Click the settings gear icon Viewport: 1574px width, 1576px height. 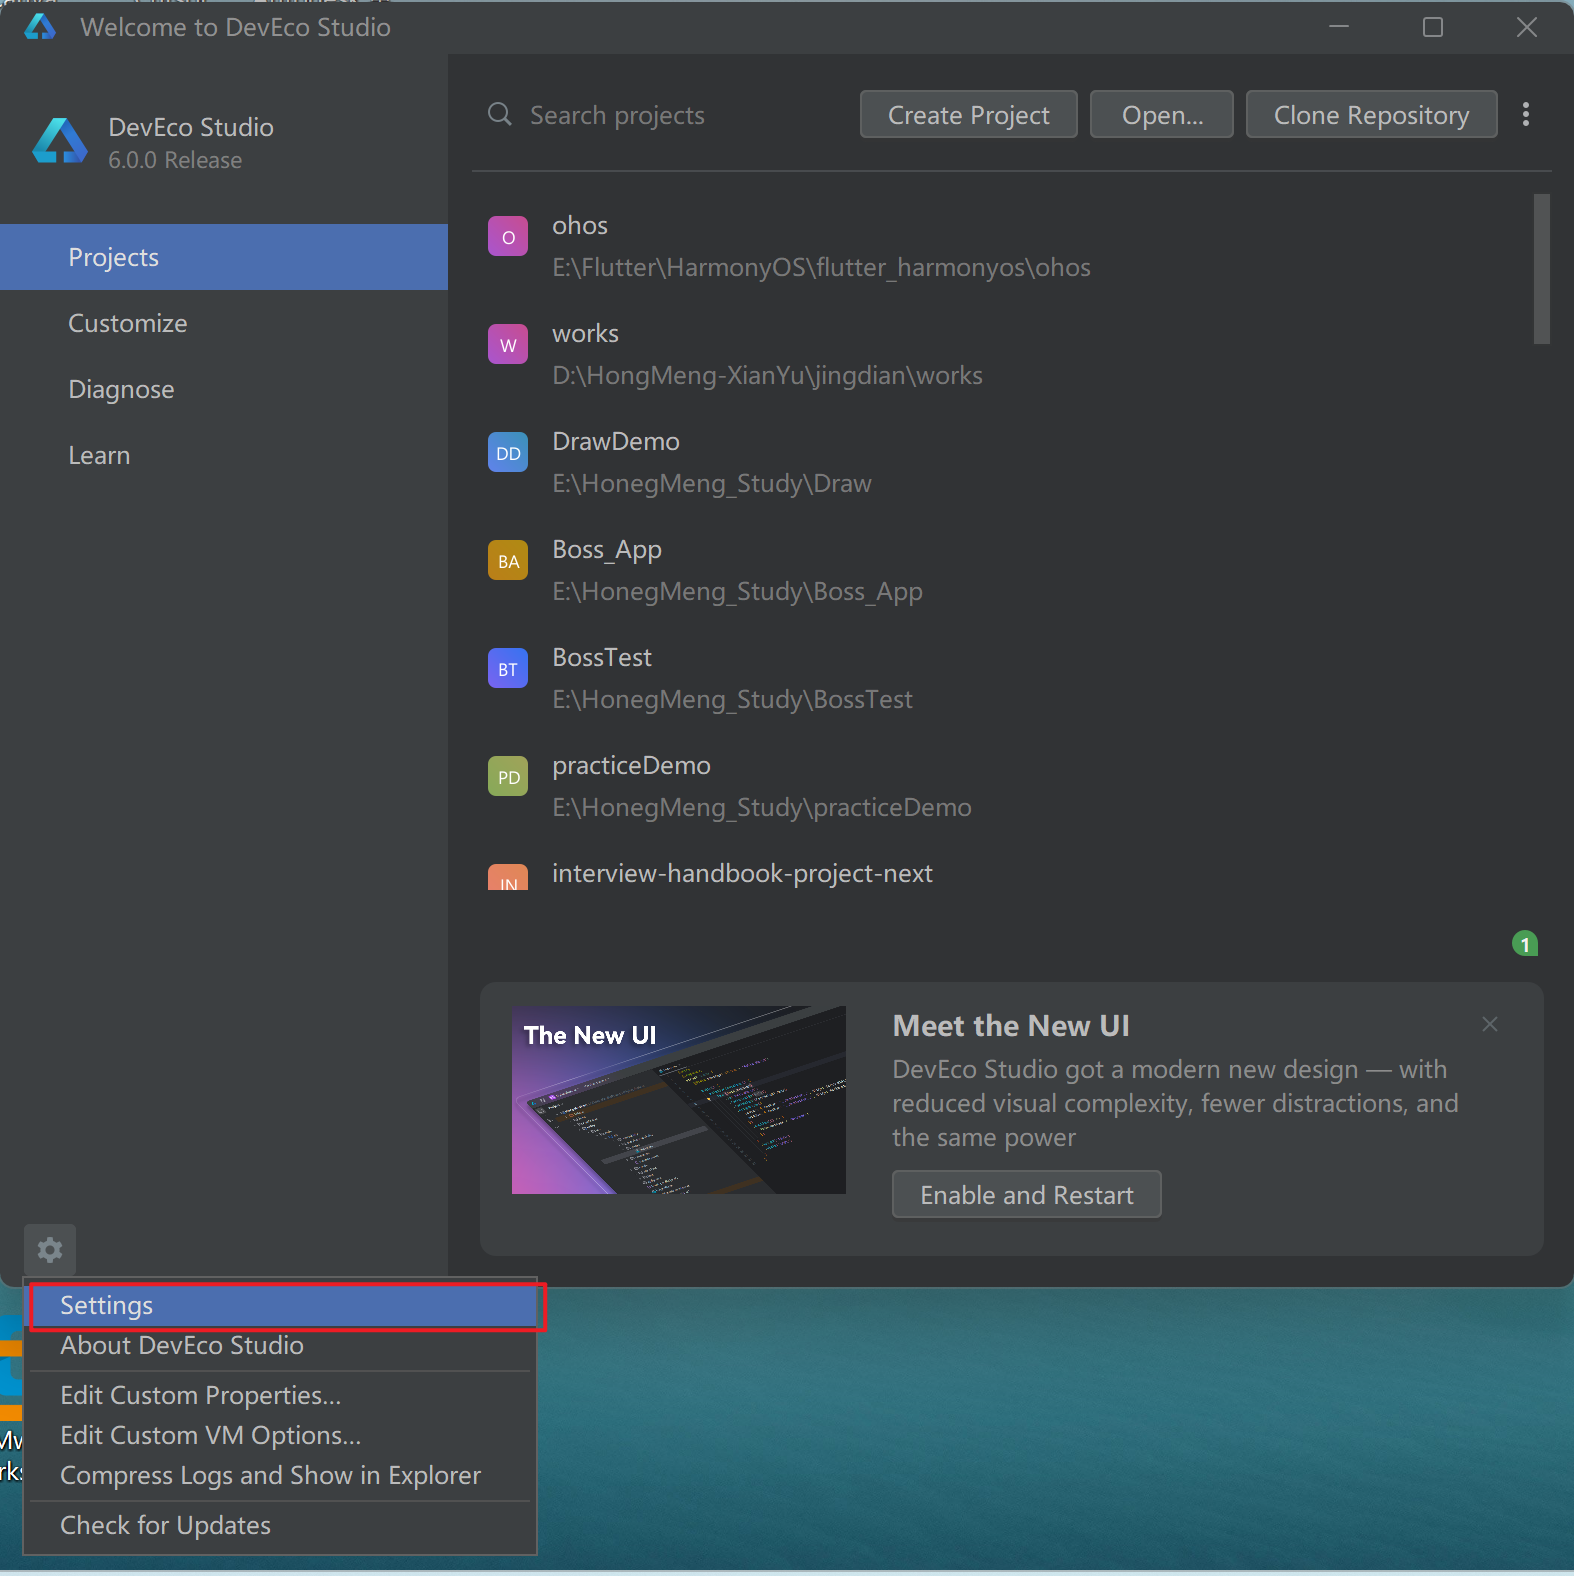[50, 1249]
